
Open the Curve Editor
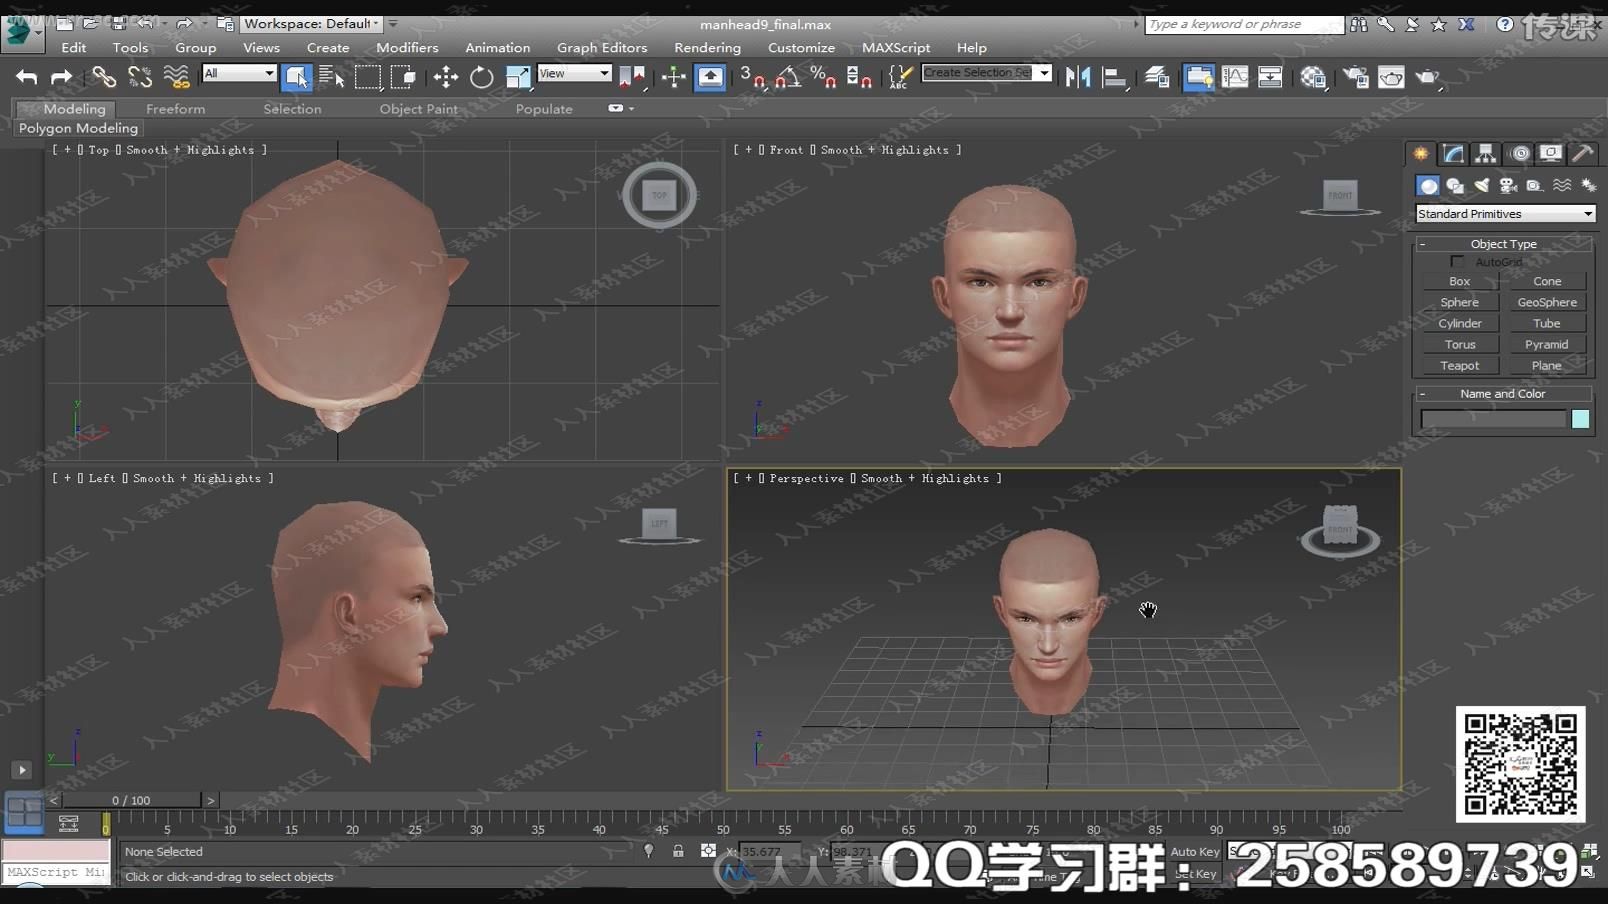coord(1235,77)
